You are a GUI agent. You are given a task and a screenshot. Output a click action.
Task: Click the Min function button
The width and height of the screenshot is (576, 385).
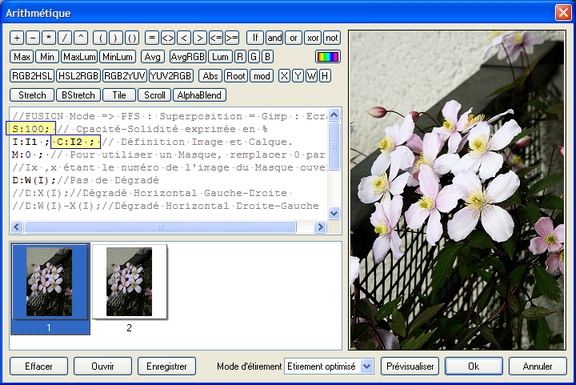tap(47, 57)
